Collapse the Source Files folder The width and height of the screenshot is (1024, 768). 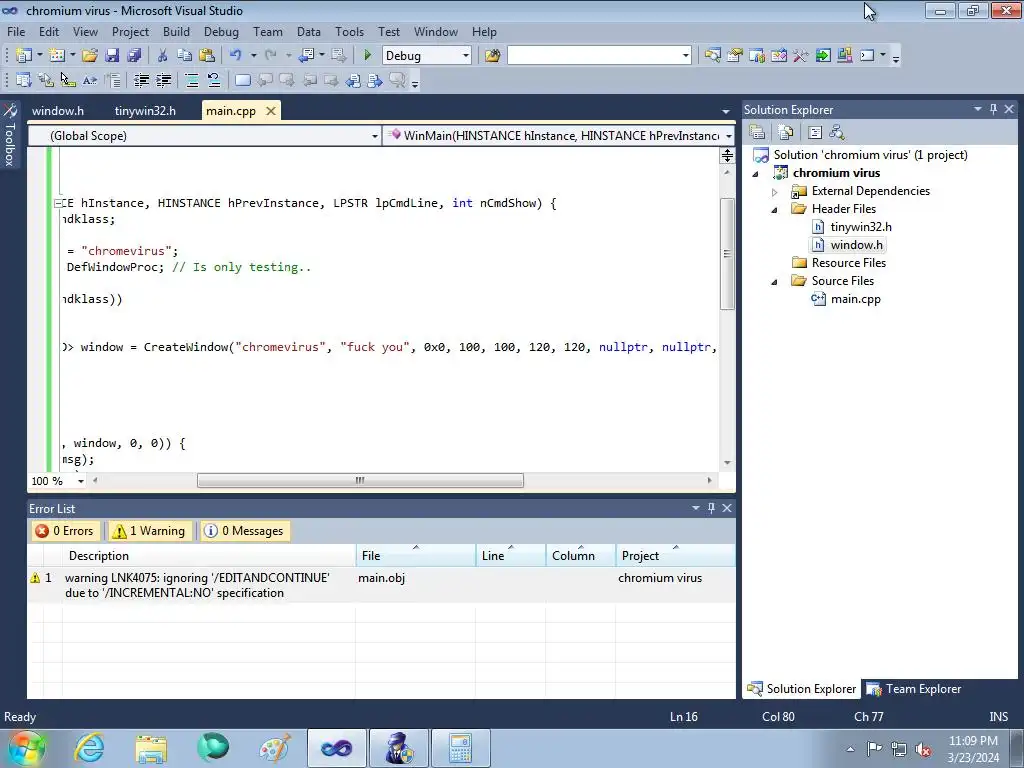pyautogui.click(x=775, y=281)
